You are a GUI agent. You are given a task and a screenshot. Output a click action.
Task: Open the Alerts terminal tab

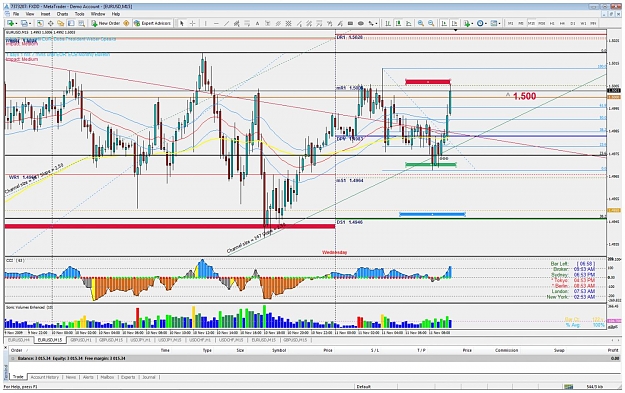click(x=88, y=377)
